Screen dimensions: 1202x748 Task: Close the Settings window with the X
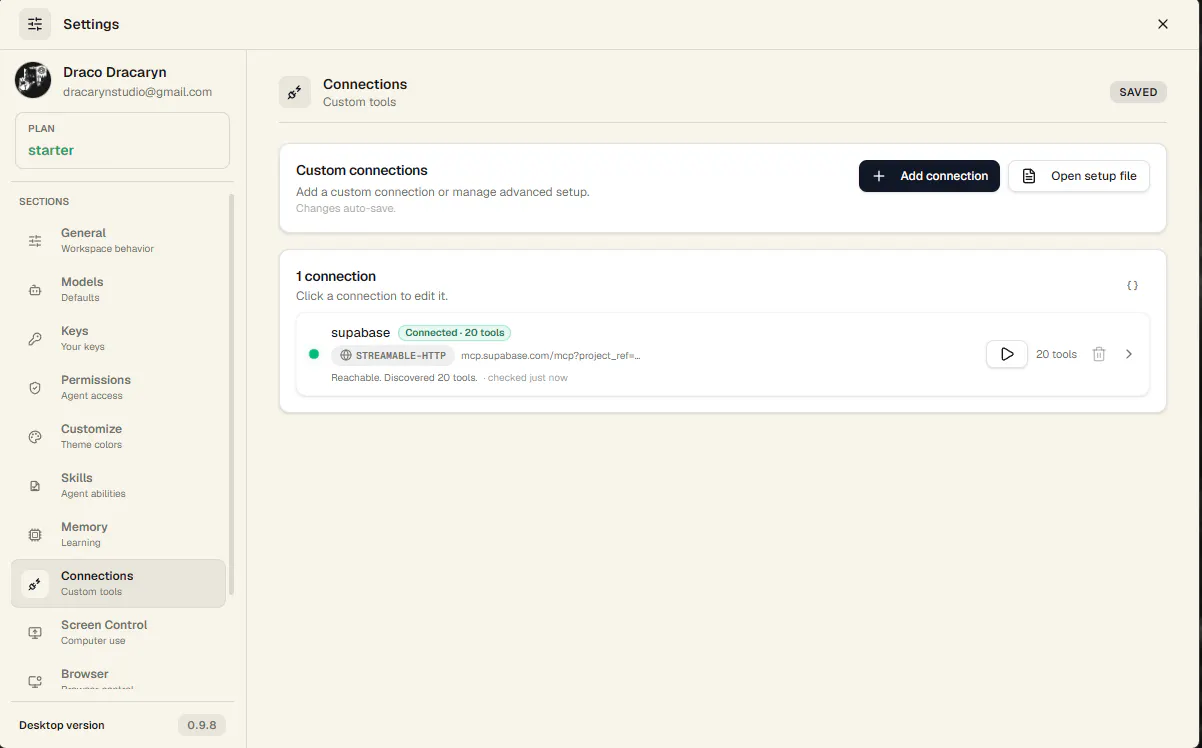tap(1163, 24)
